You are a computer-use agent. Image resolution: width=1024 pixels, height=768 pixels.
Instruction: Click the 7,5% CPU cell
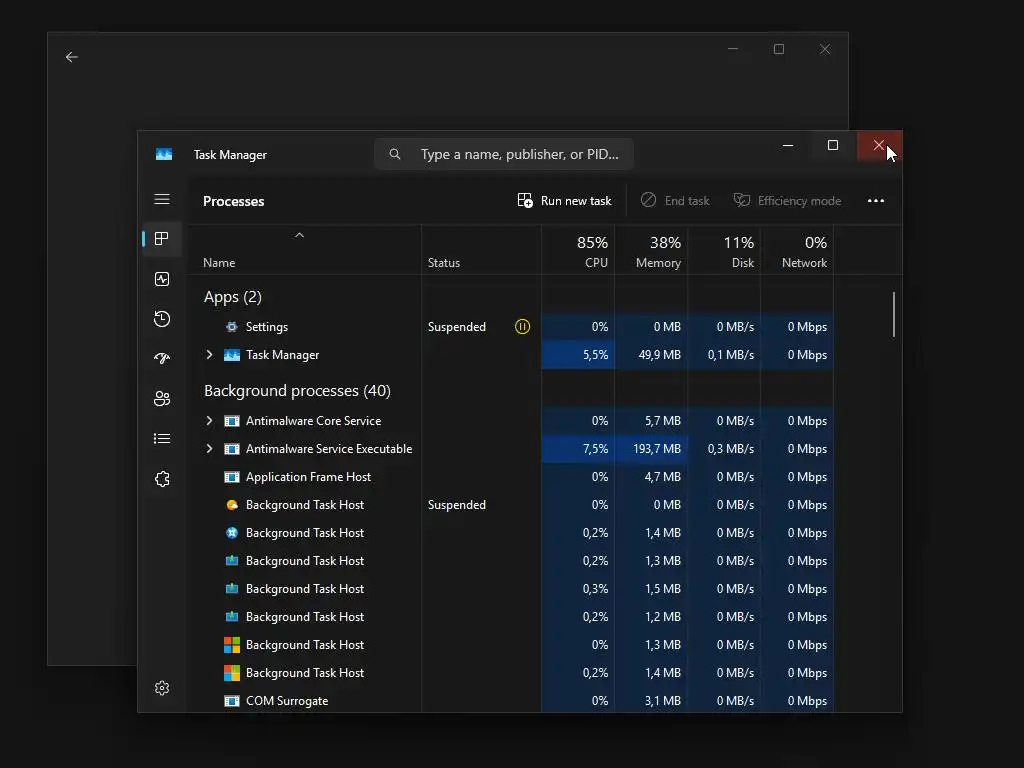click(x=578, y=449)
